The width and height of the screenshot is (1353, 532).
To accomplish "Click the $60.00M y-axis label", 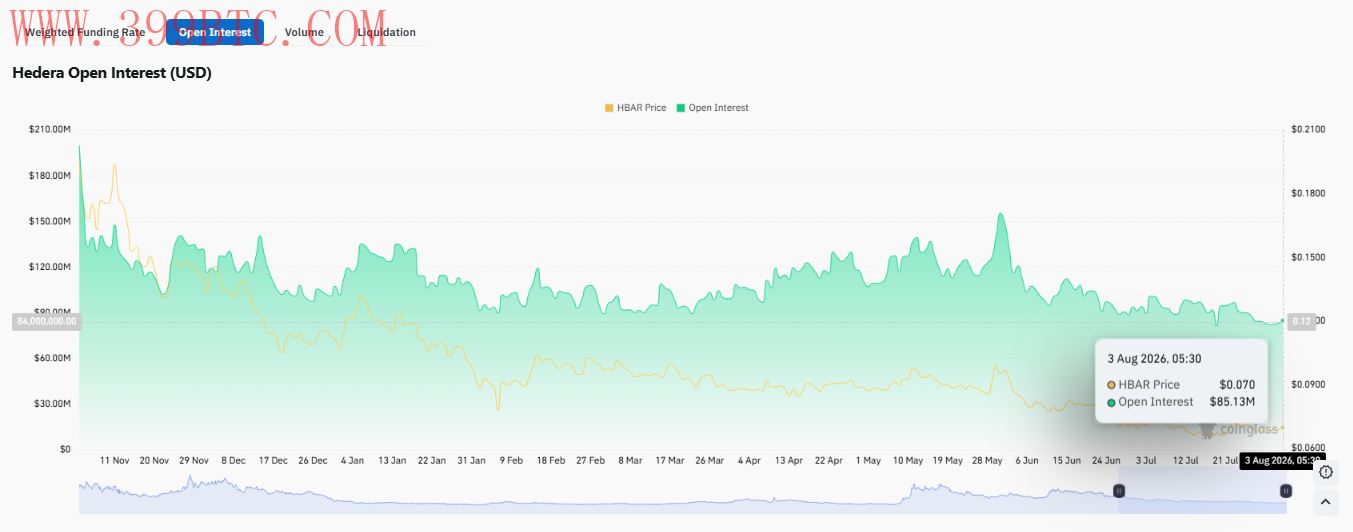I will click(x=51, y=358).
